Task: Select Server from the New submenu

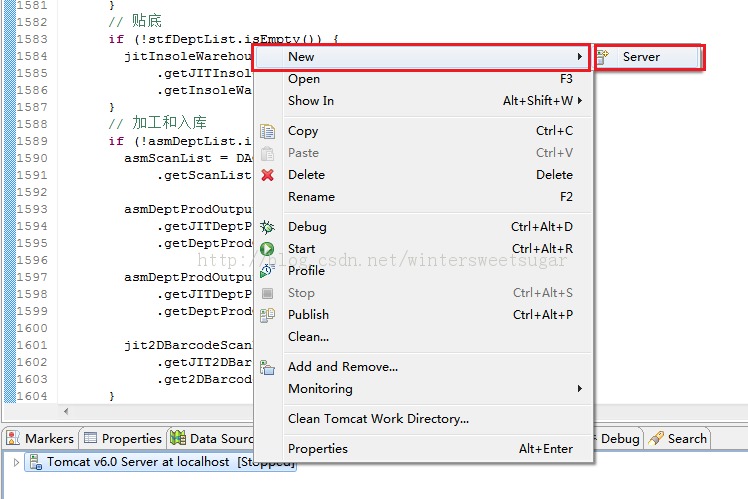Action: coord(640,57)
